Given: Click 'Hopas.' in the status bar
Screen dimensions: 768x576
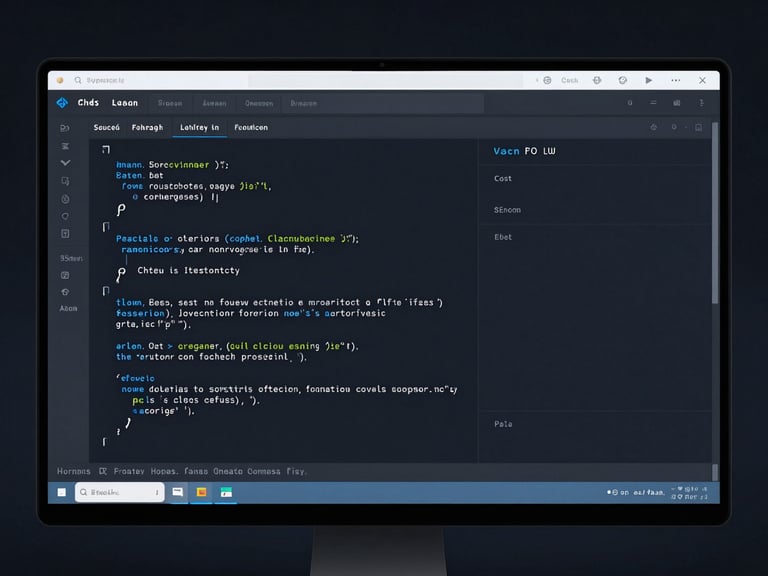Looking at the screenshot, I should [x=164, y=471].
